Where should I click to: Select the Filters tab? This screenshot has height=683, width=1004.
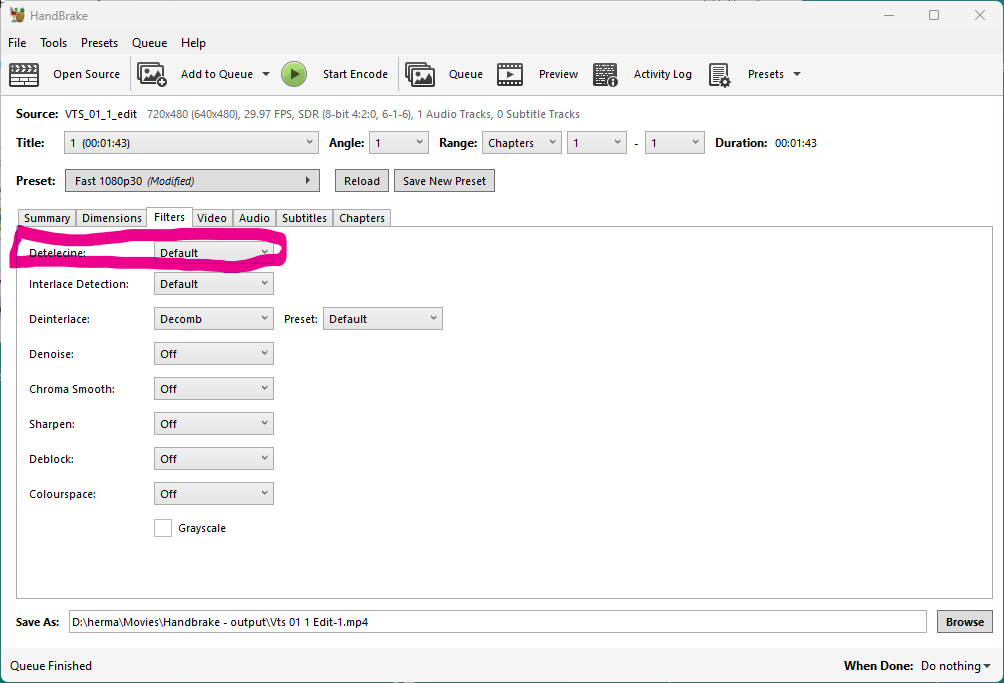tap(169, 217)
